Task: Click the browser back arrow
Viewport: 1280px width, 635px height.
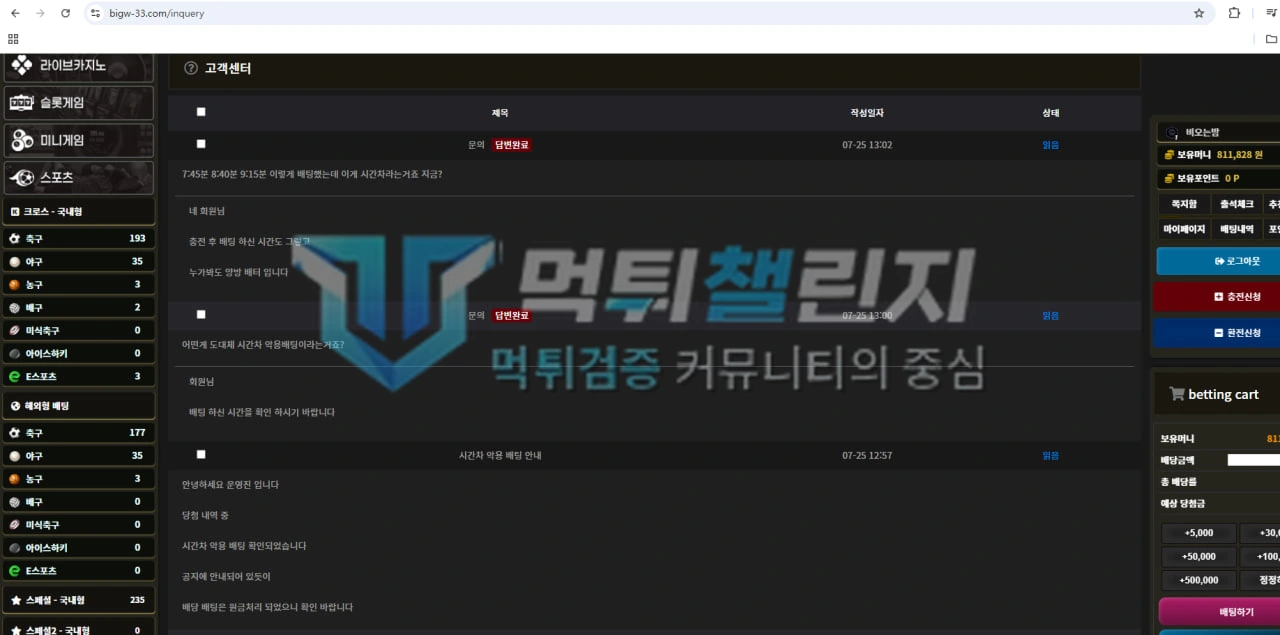Action: pyautogui.click(x=15, y=13)
